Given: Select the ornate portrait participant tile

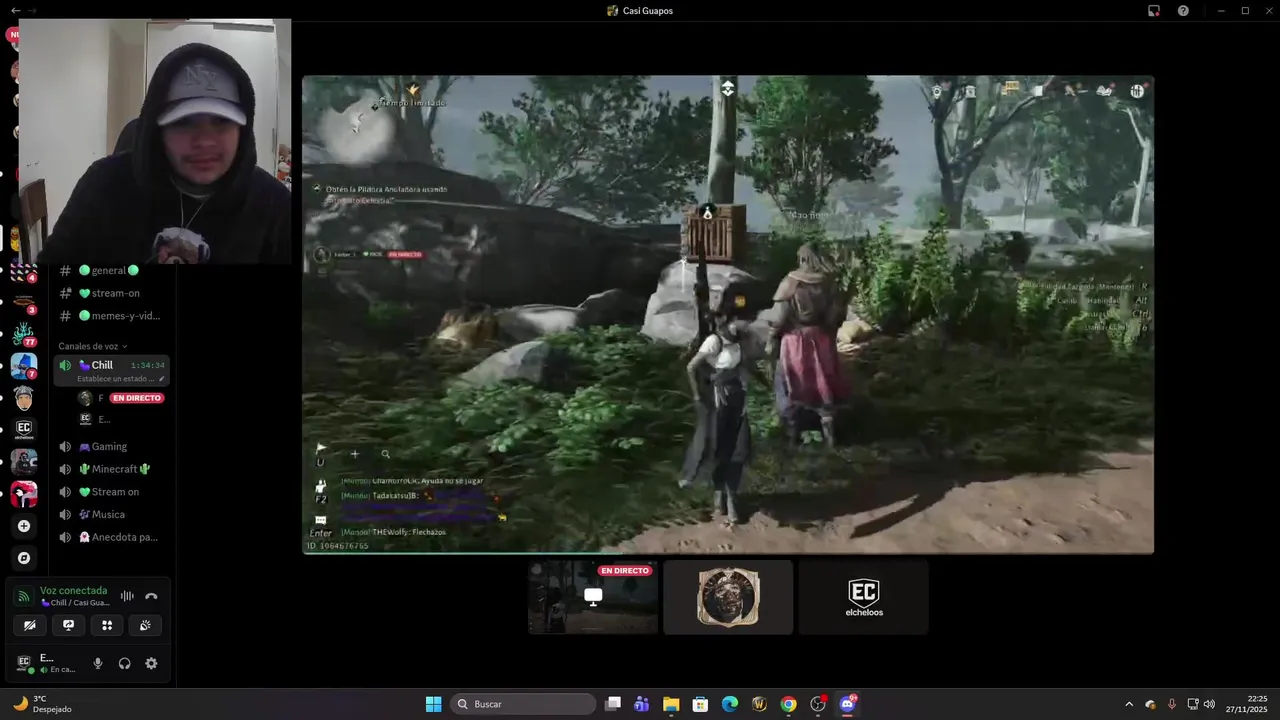Looking at the screenshot, I should (x=728, y=597).
